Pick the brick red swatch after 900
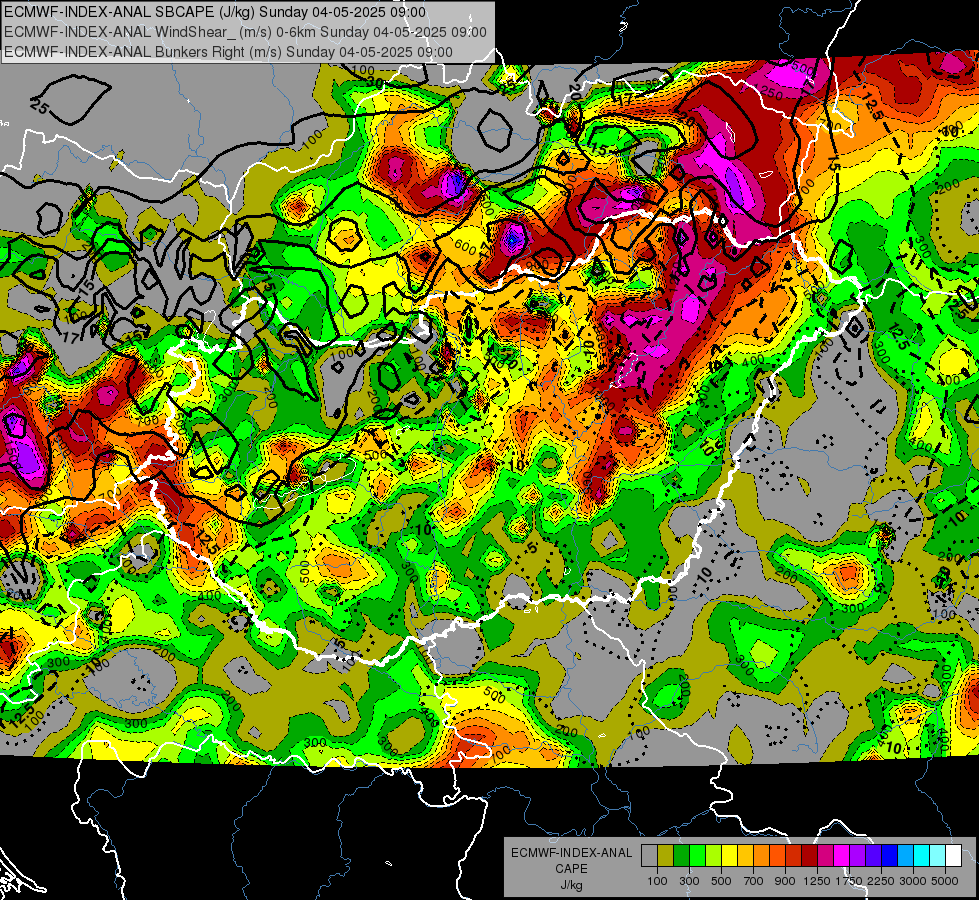979x900 pixels. (x=794, y=856)
